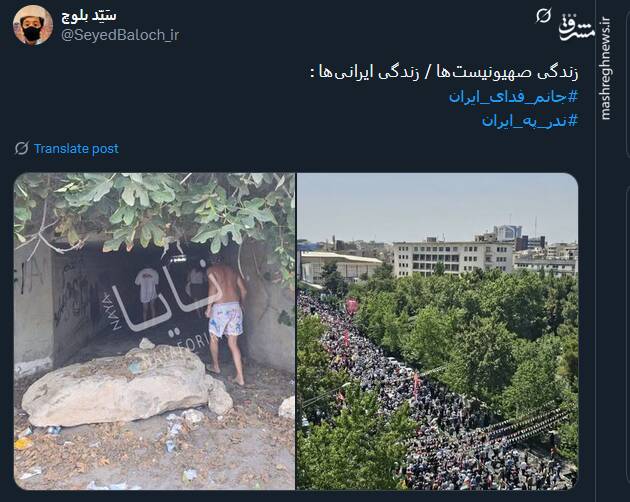Open the @SeyedBaloch_ir handle
The height and width of the screenshot is (502, 630).
coord(120,35)
